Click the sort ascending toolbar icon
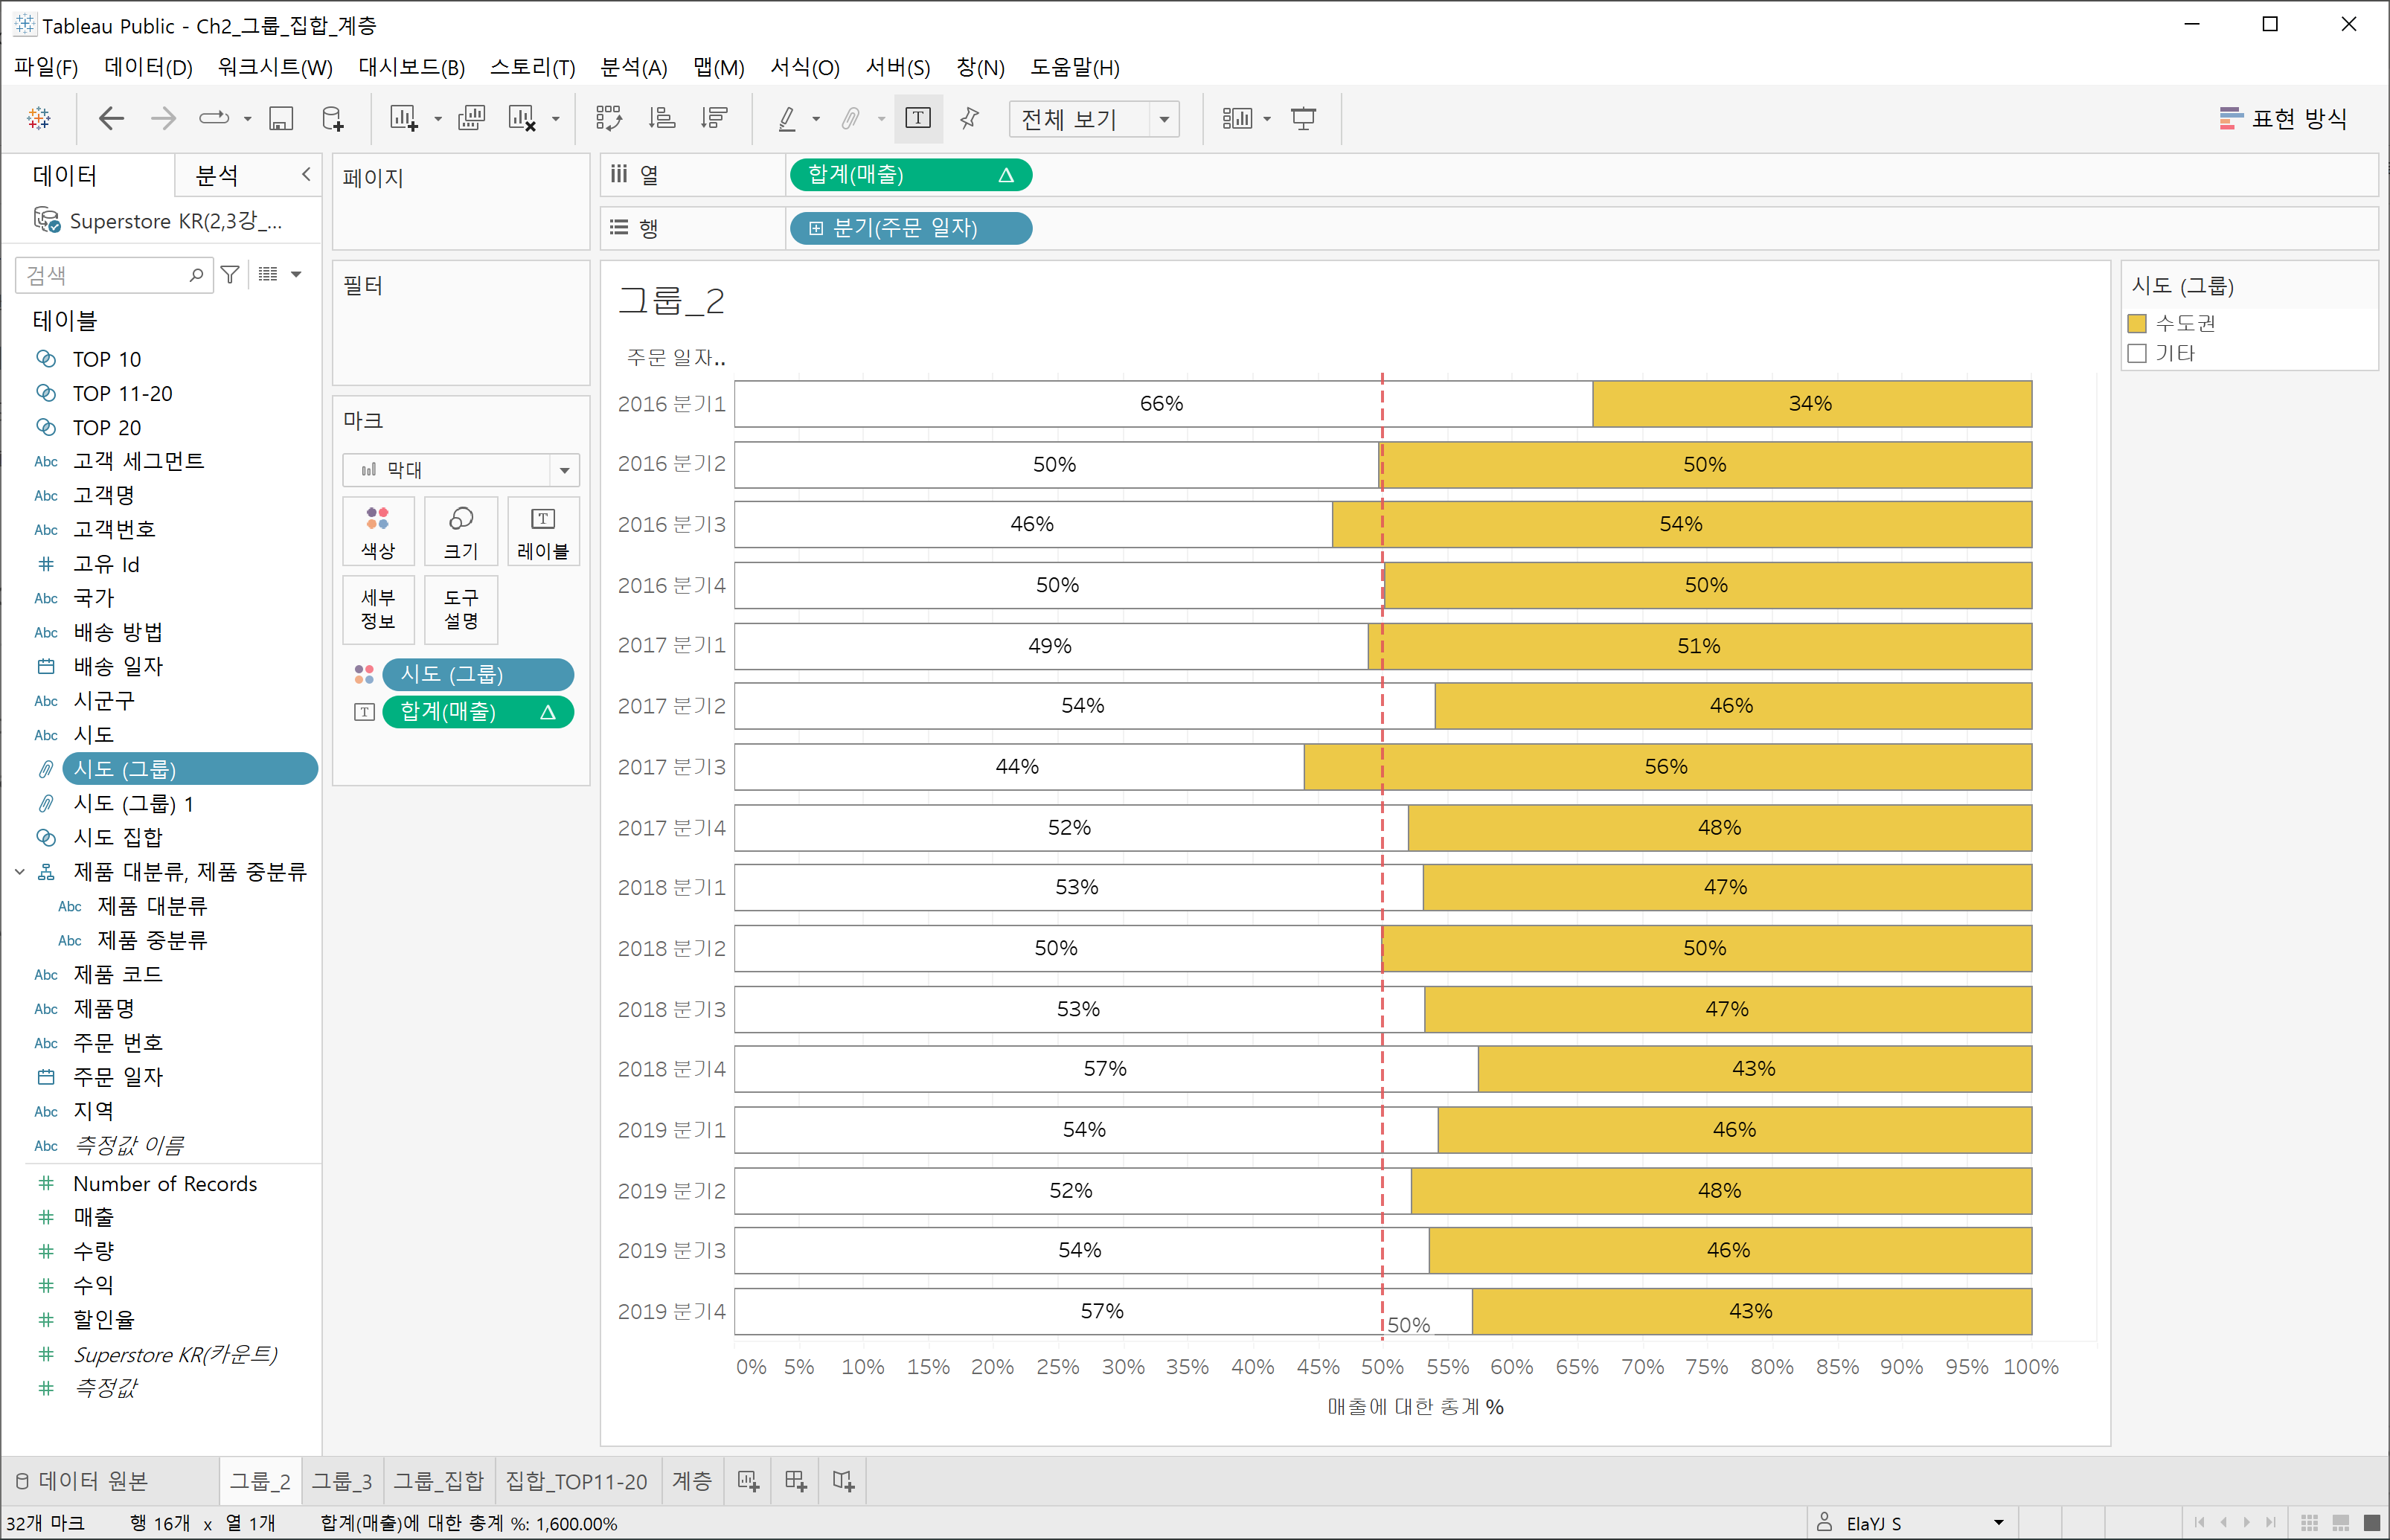Viewport: 2390px width, 1540px height. [x=661, y=119]
